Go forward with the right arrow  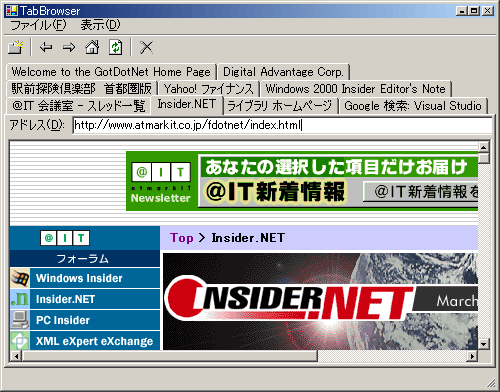(x=69, y=47)
